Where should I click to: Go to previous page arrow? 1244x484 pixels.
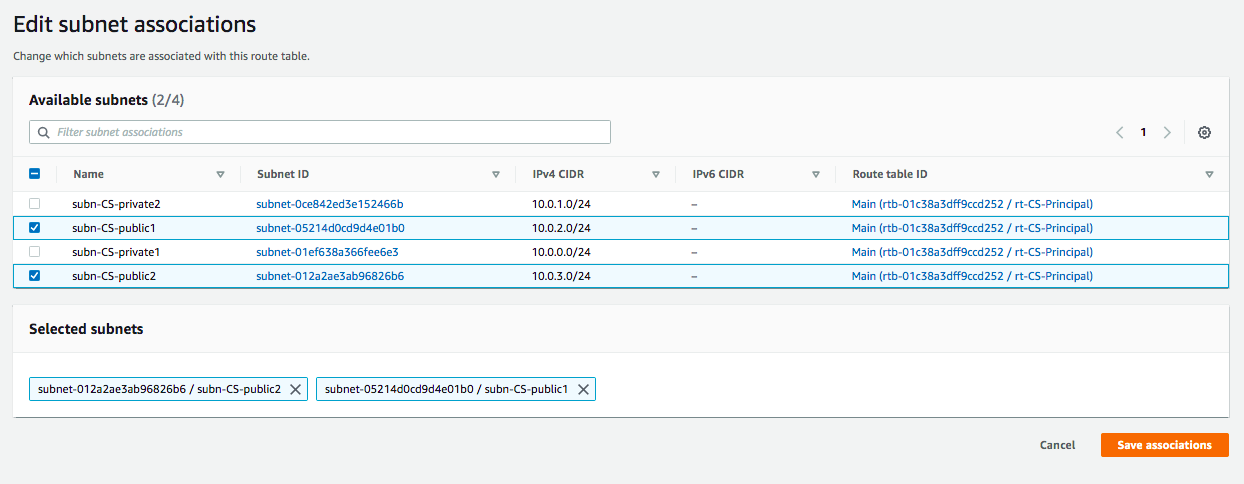(x=1120, y=132)
